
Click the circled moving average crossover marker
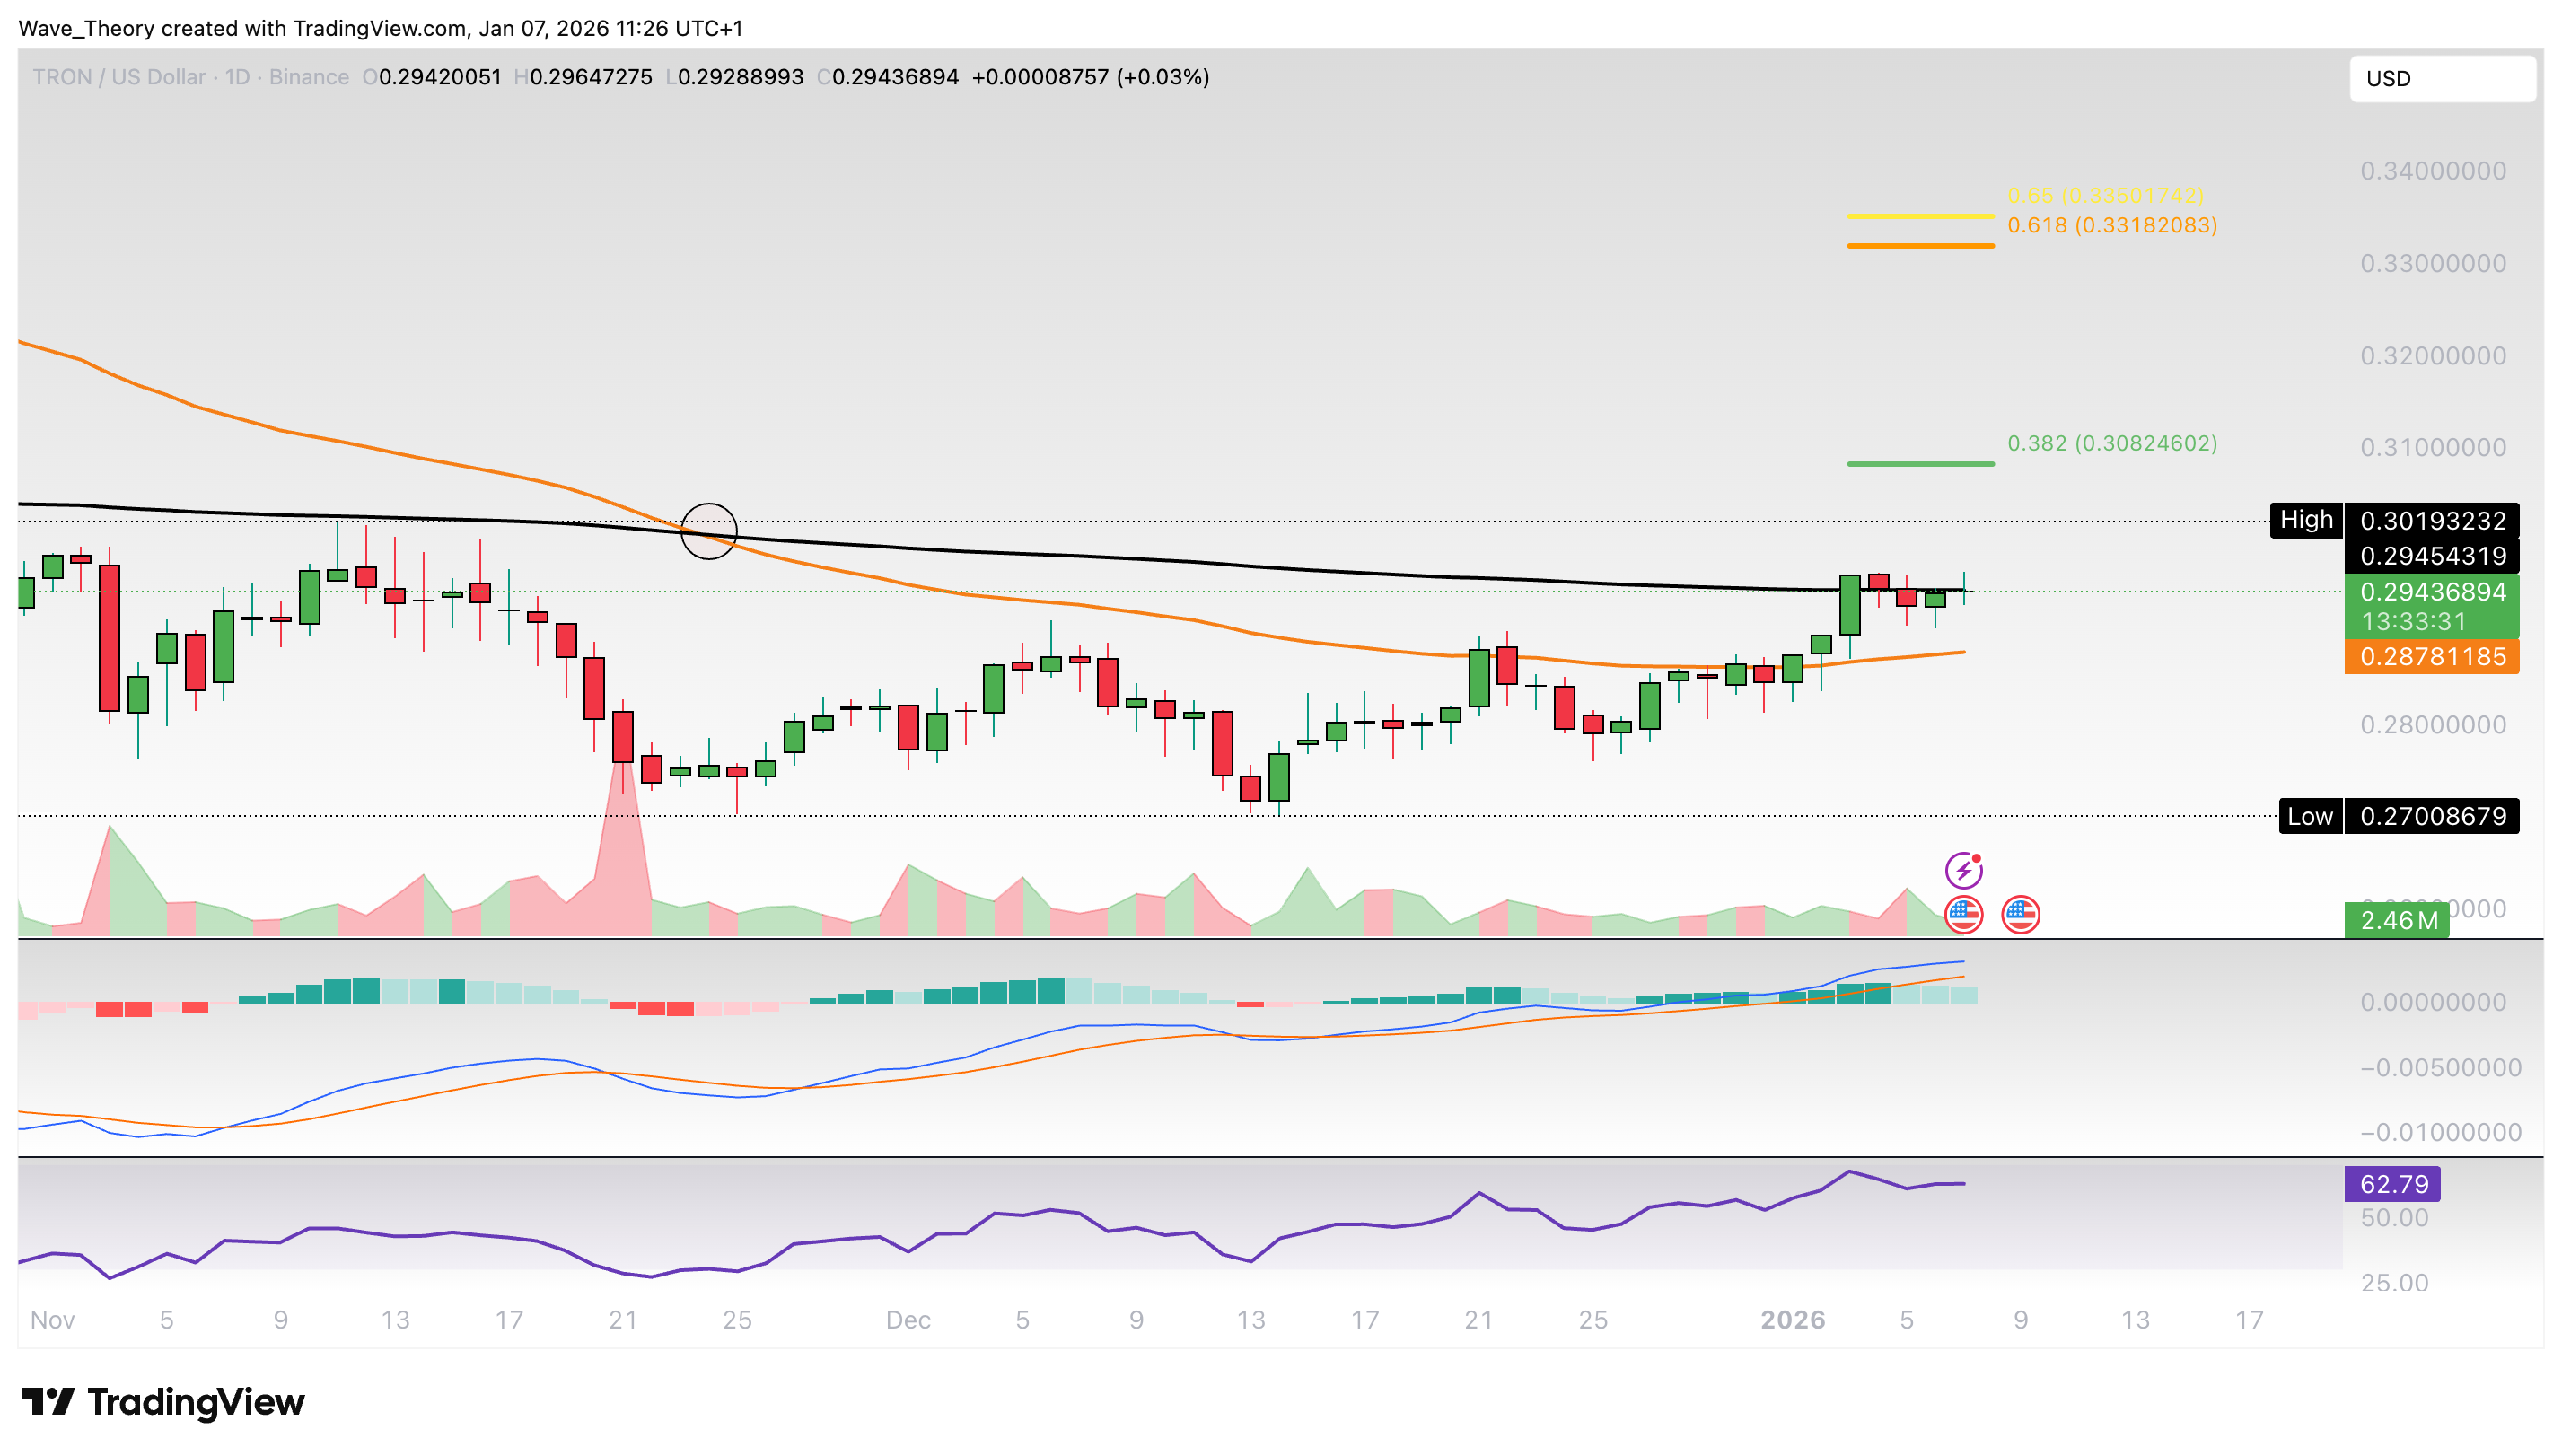coord(709,531)
